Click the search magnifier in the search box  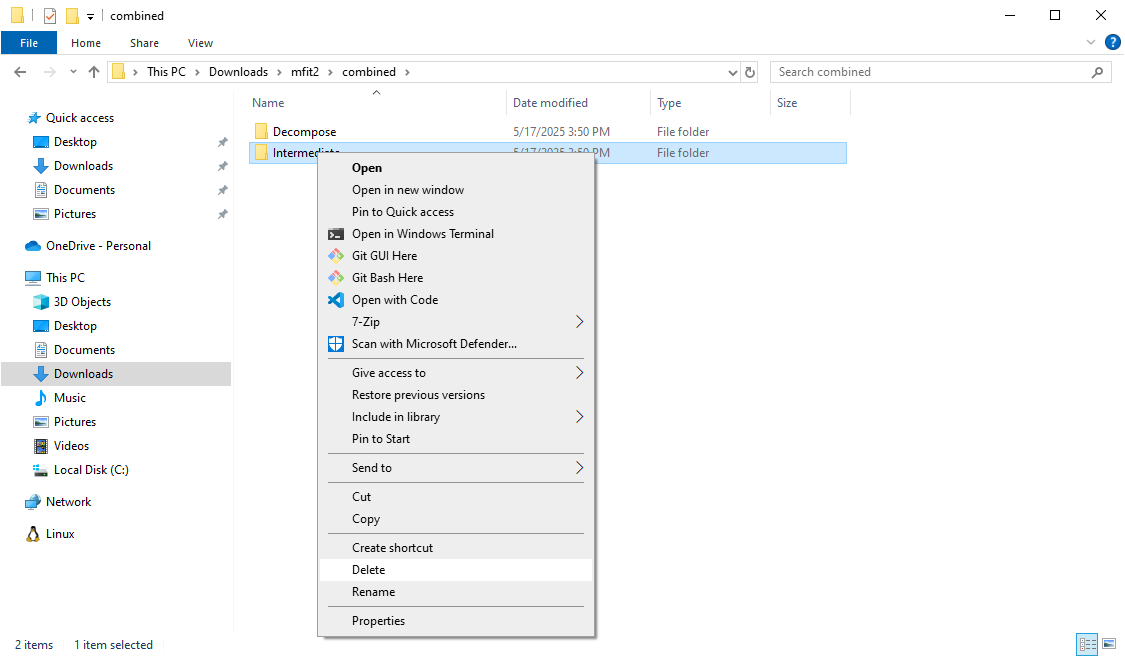point(1098,71)
